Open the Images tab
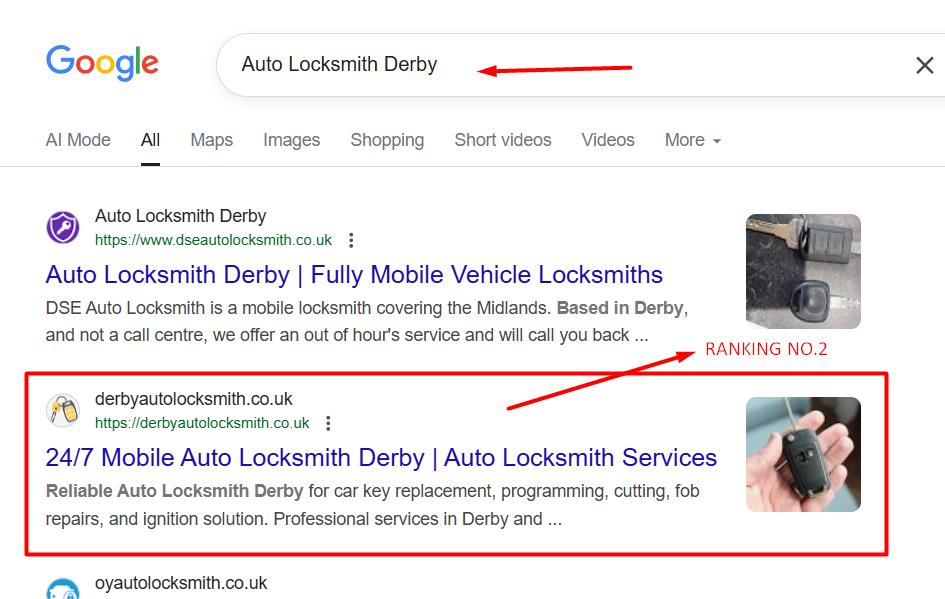Screen dimensions: 945x599 point(291,140)
